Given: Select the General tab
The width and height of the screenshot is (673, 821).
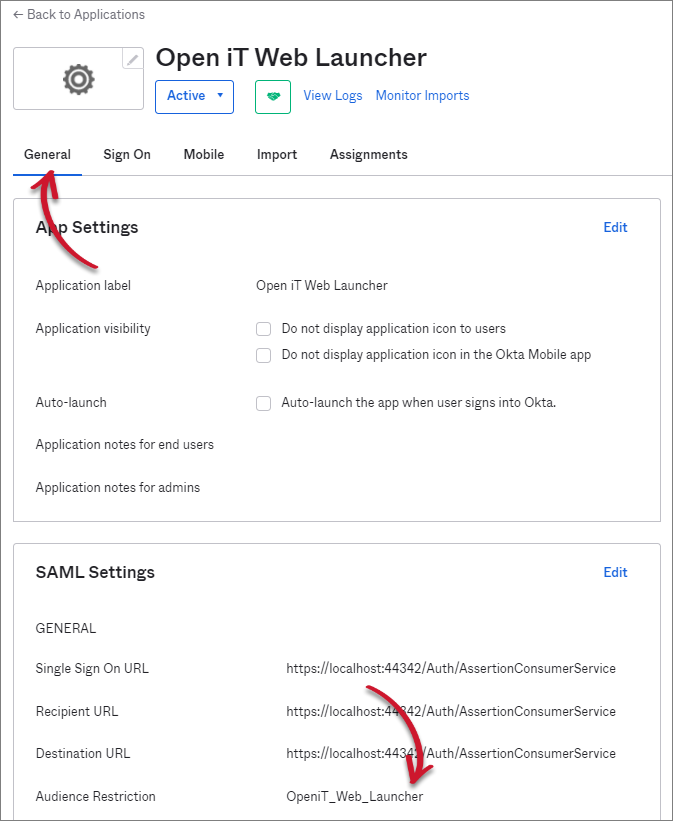Looking at the screenshot, I should pyautogui.click(x=47, y=155).
